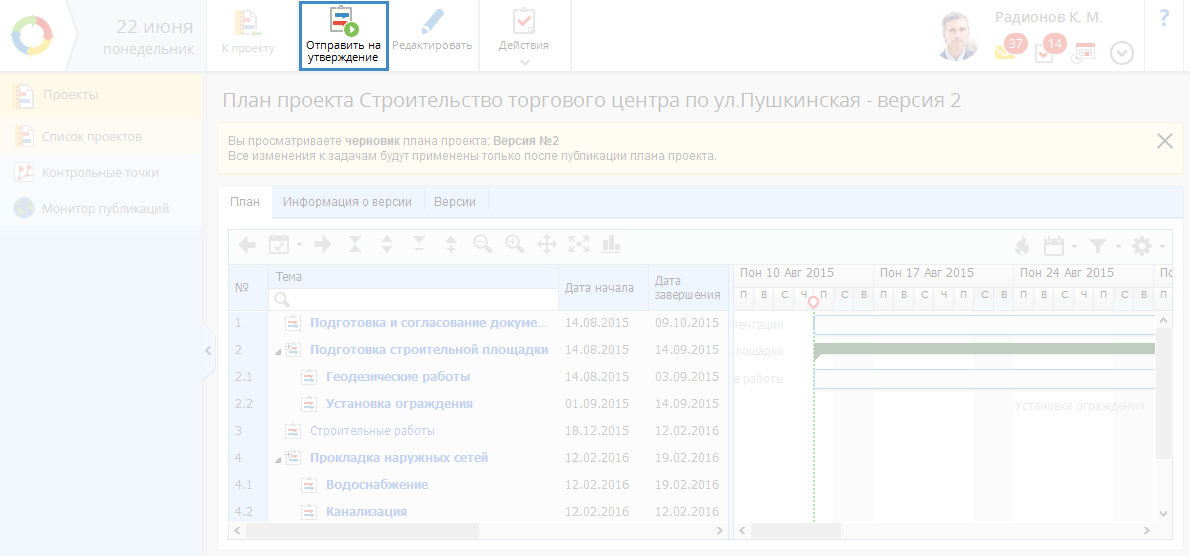Screen dimensions: 1190x556
Task: Open the user menu round chevron
Action: [1122, 53]
